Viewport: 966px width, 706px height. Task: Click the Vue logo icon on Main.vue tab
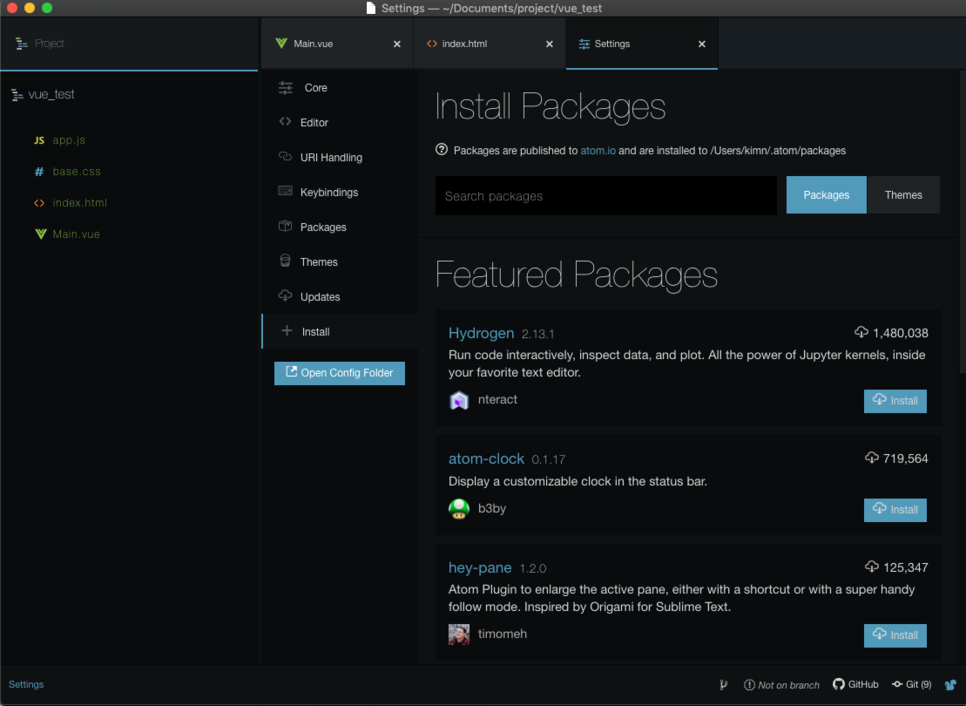(x=281, y=43)
